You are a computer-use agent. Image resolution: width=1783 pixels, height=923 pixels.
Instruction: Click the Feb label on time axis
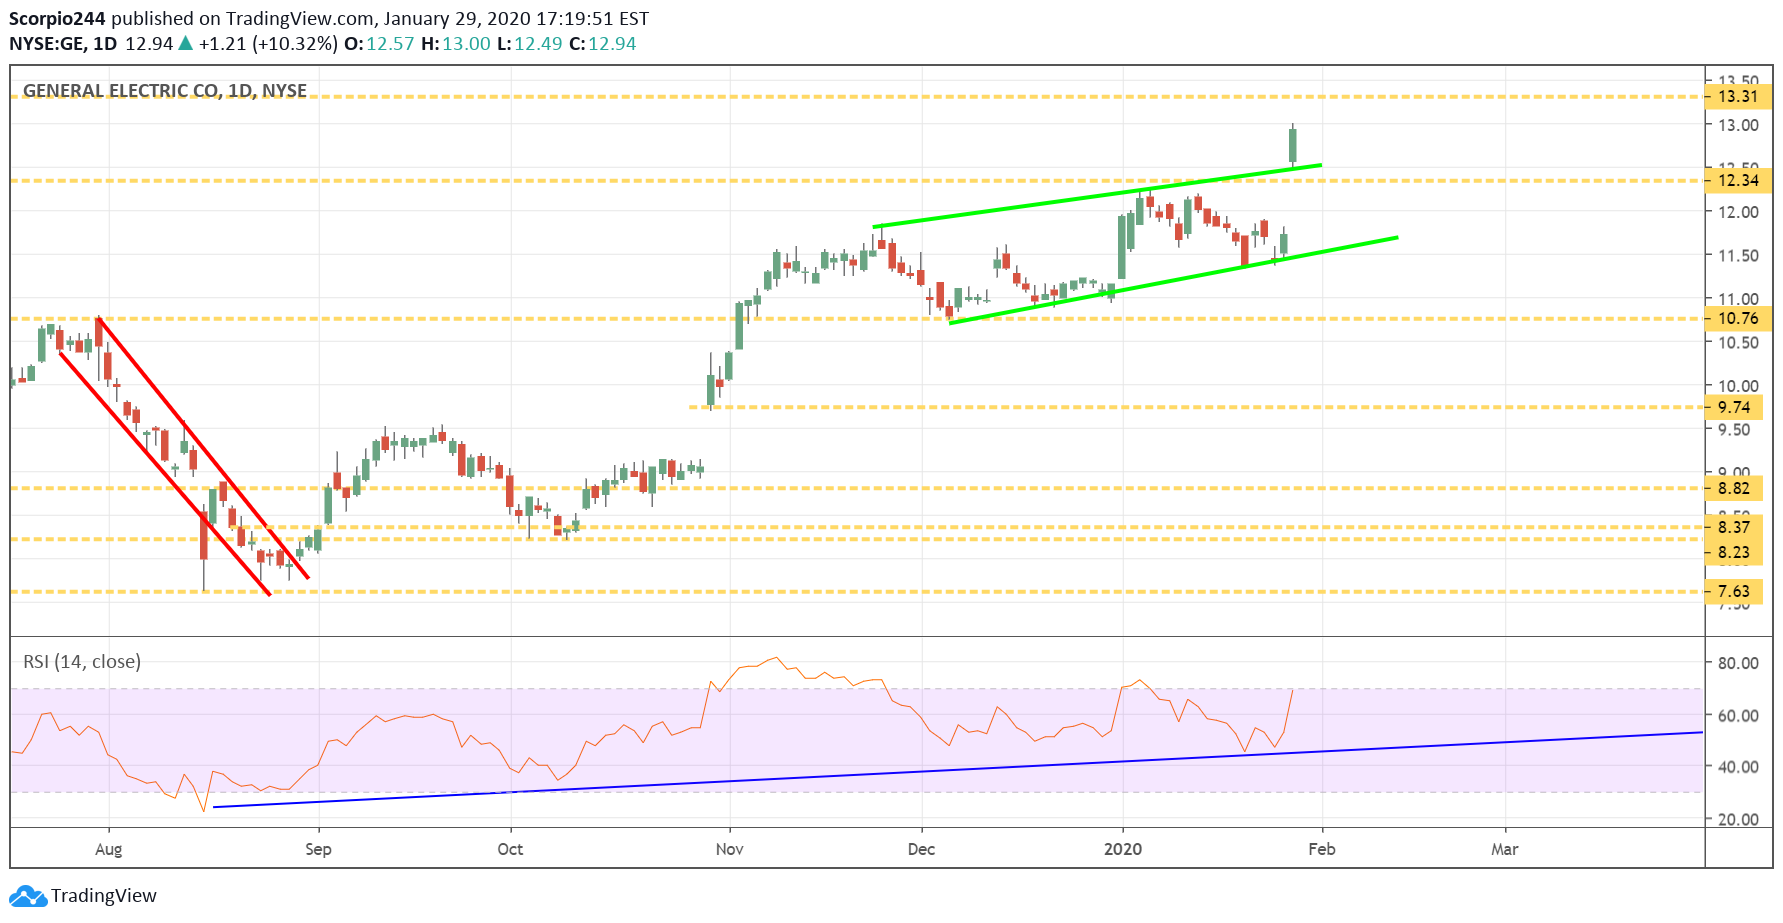click(1322, 850)
